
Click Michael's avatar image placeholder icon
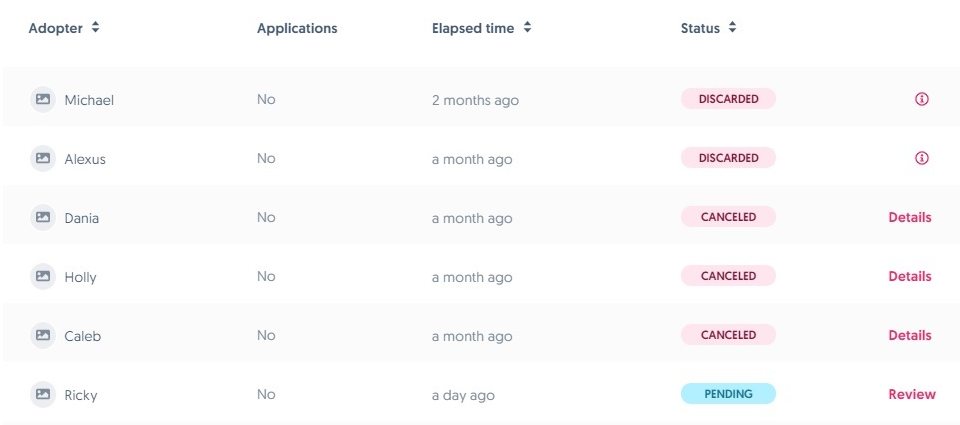(x=43, y=99)
